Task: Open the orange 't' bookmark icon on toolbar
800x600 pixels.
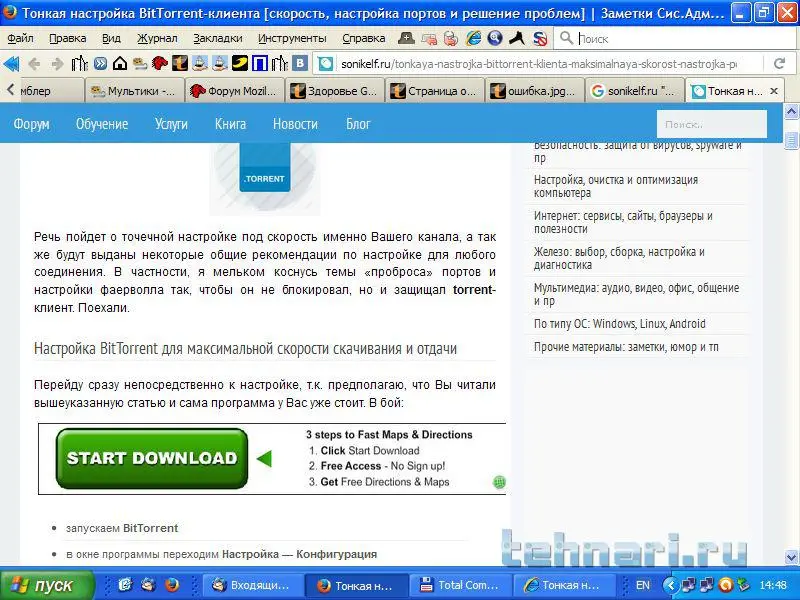Action: pos(180,64)
